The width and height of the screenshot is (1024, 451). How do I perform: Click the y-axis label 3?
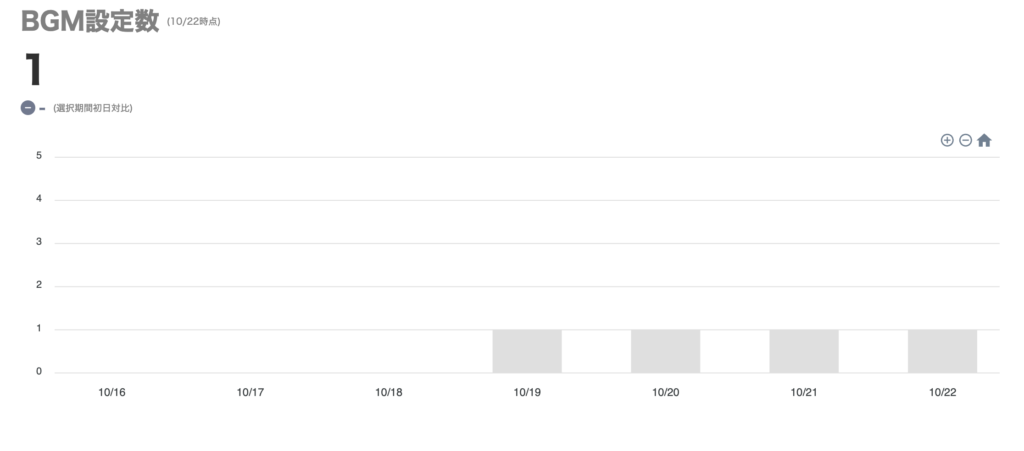[39, 243]
